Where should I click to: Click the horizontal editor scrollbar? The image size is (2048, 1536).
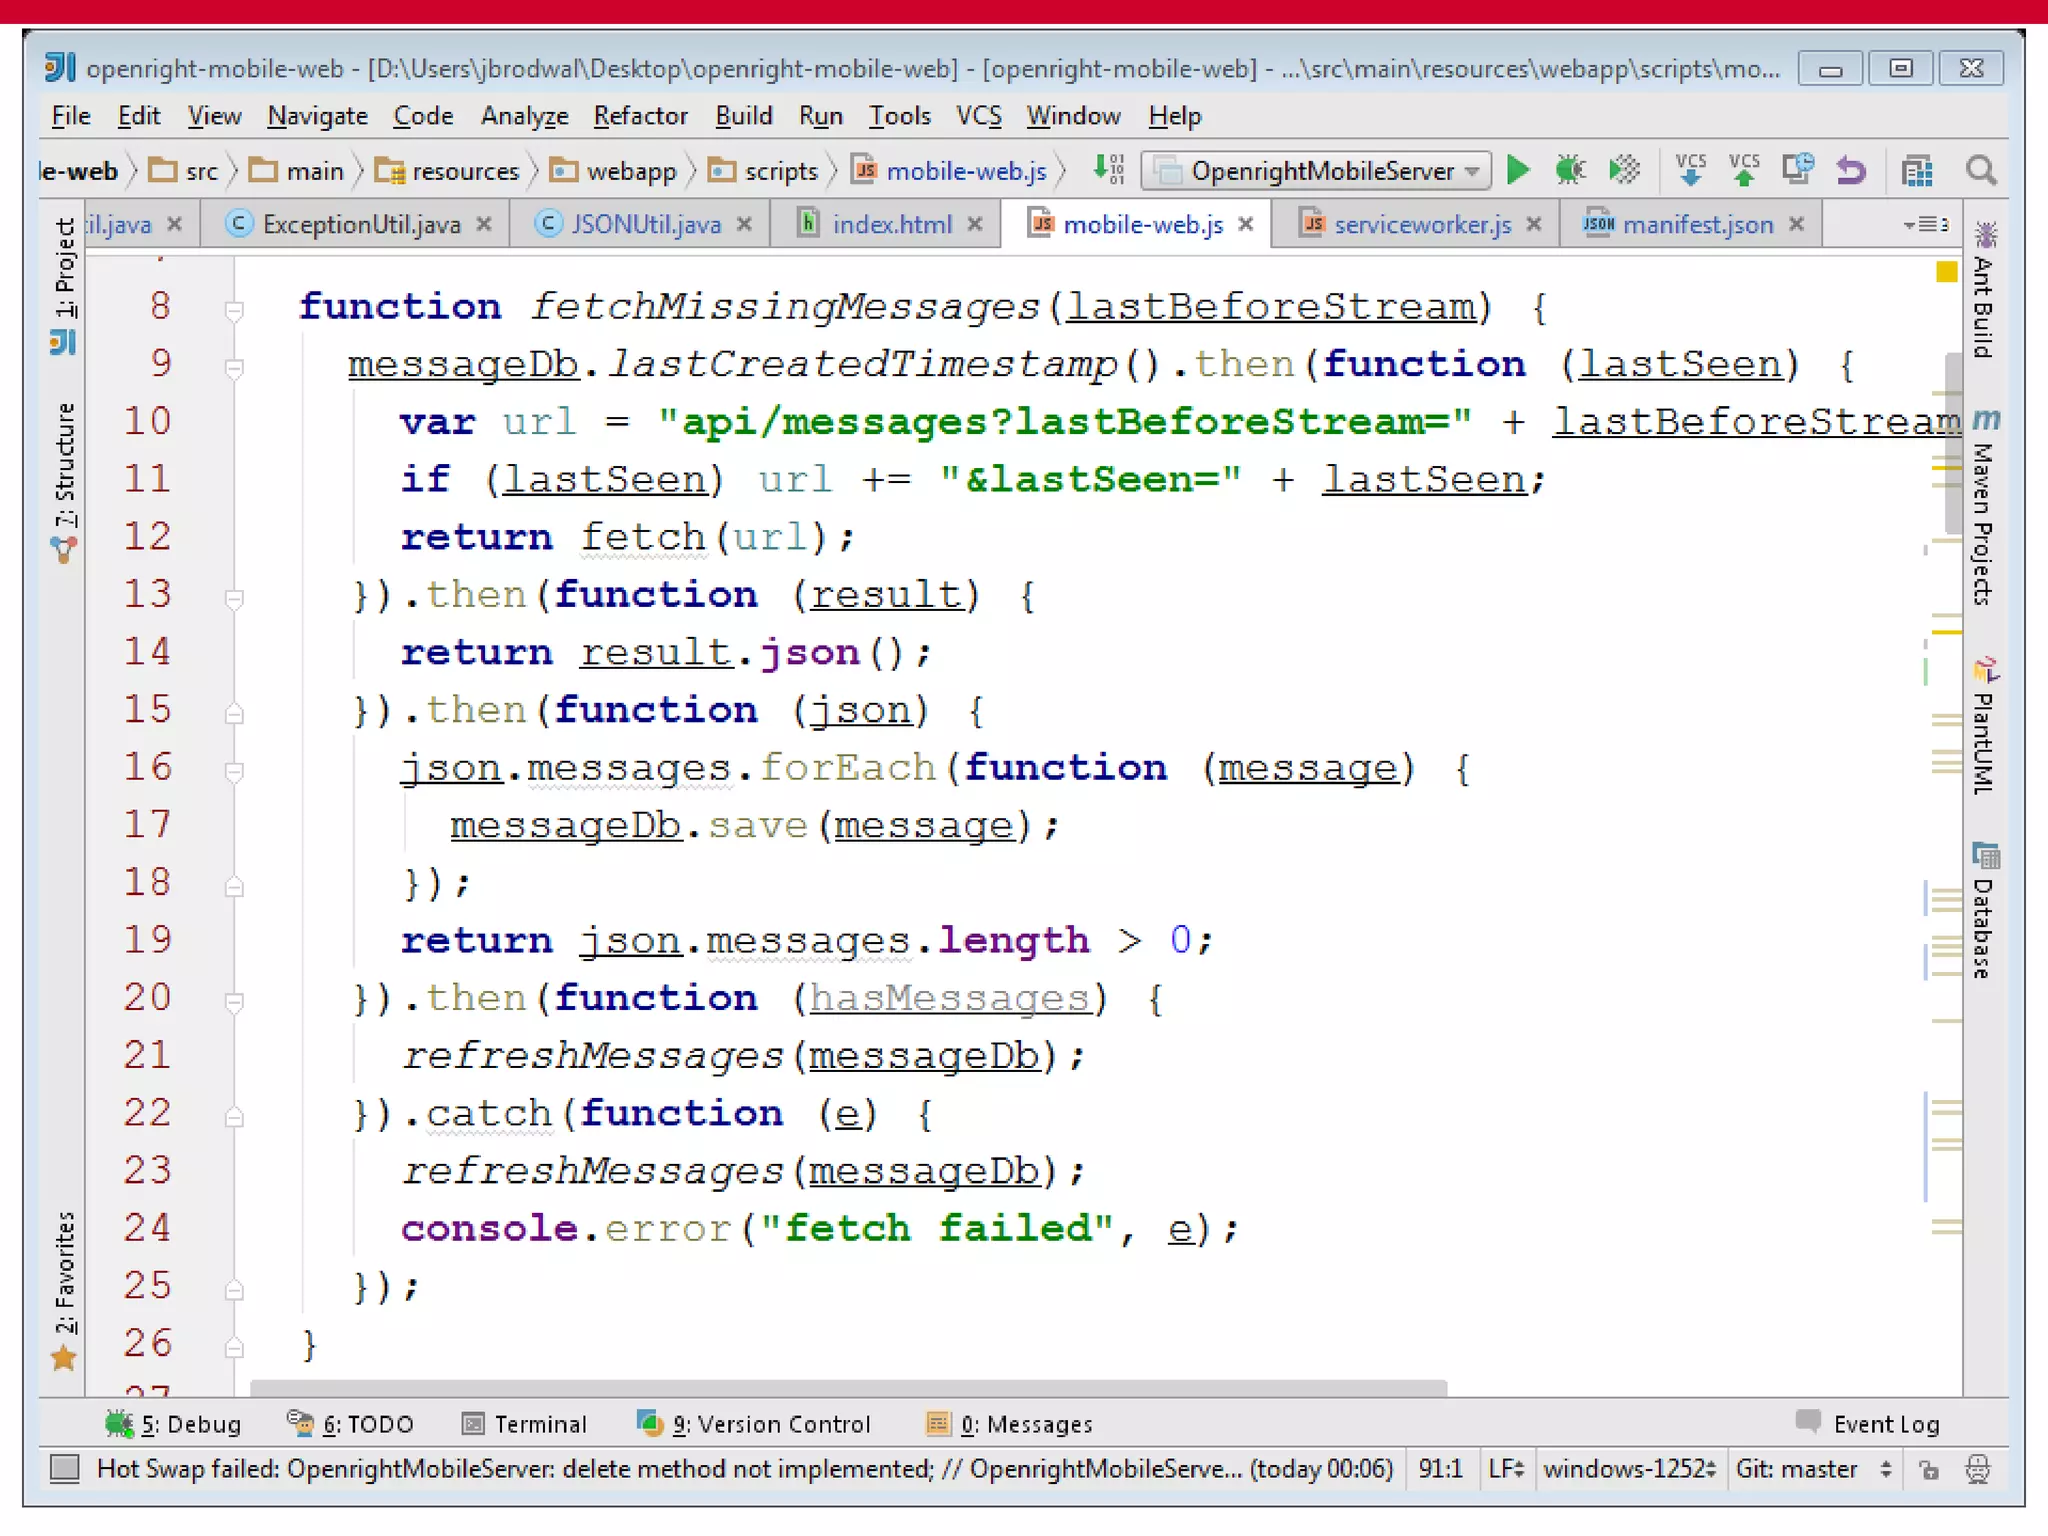848,1388
